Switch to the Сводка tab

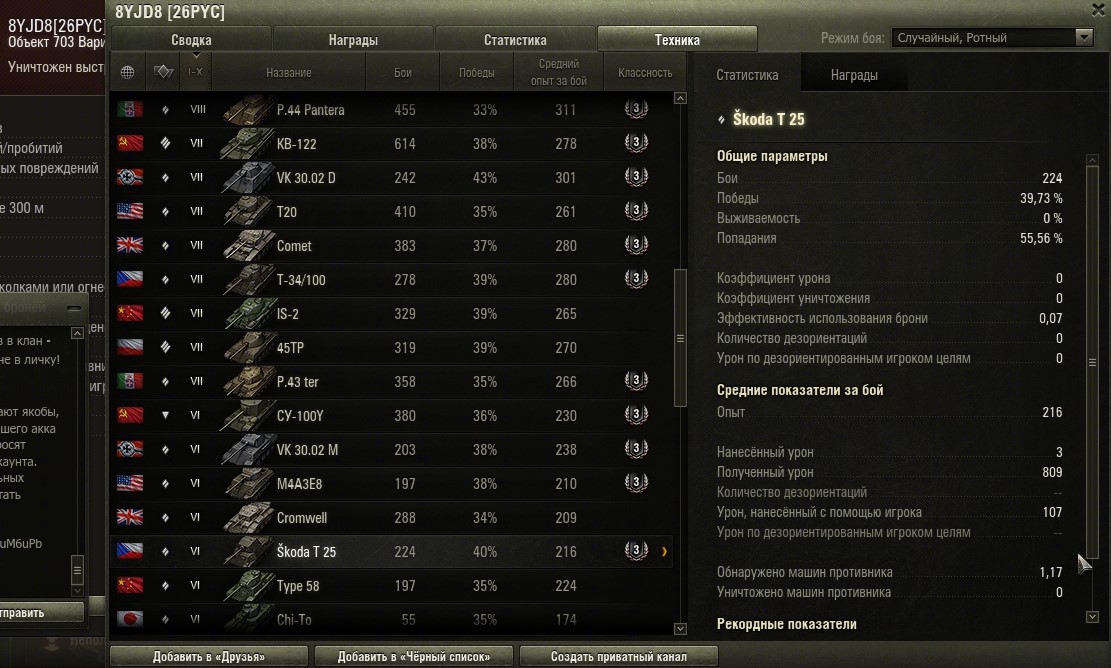(x=191, y=40)
